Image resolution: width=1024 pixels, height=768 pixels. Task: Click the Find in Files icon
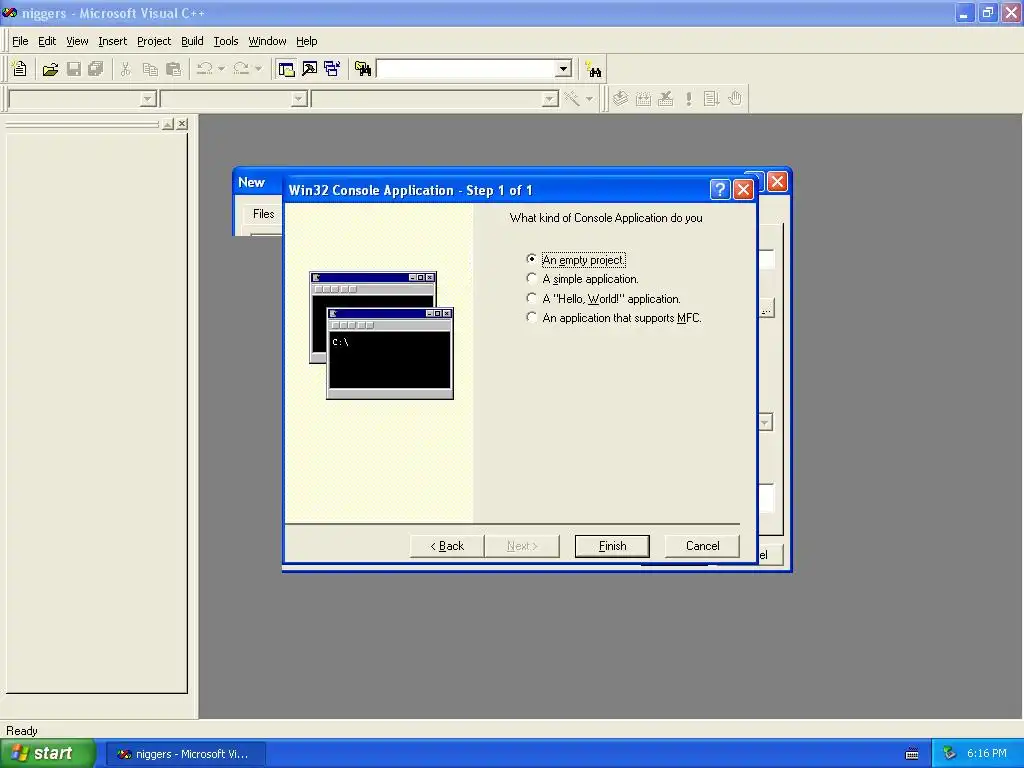(363, 69)
